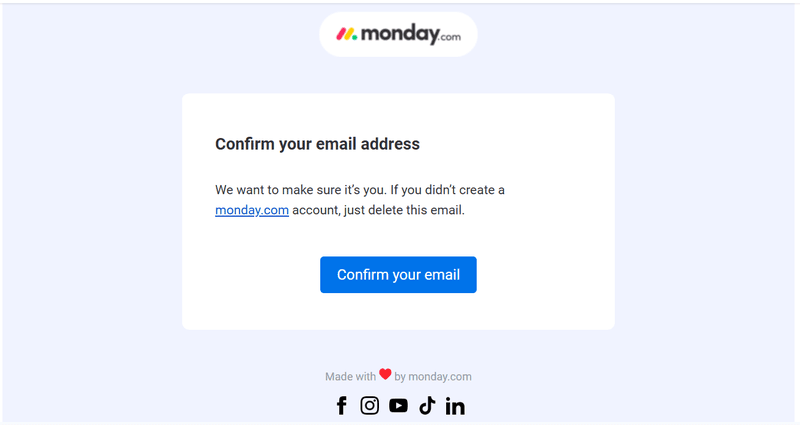Click "account, just delete this email" text
Screen dimensions: 800x425
[x=379, y=210]
